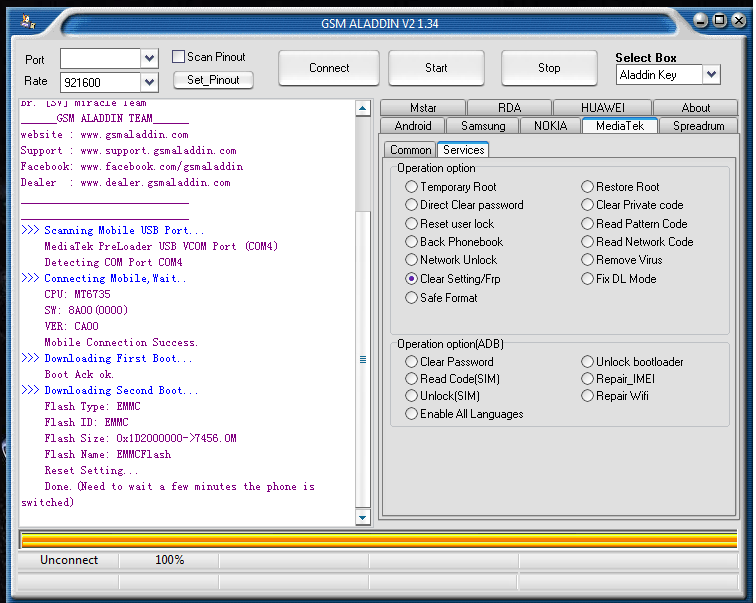Minimize the GSM ALADDIN window

(701, 20)
